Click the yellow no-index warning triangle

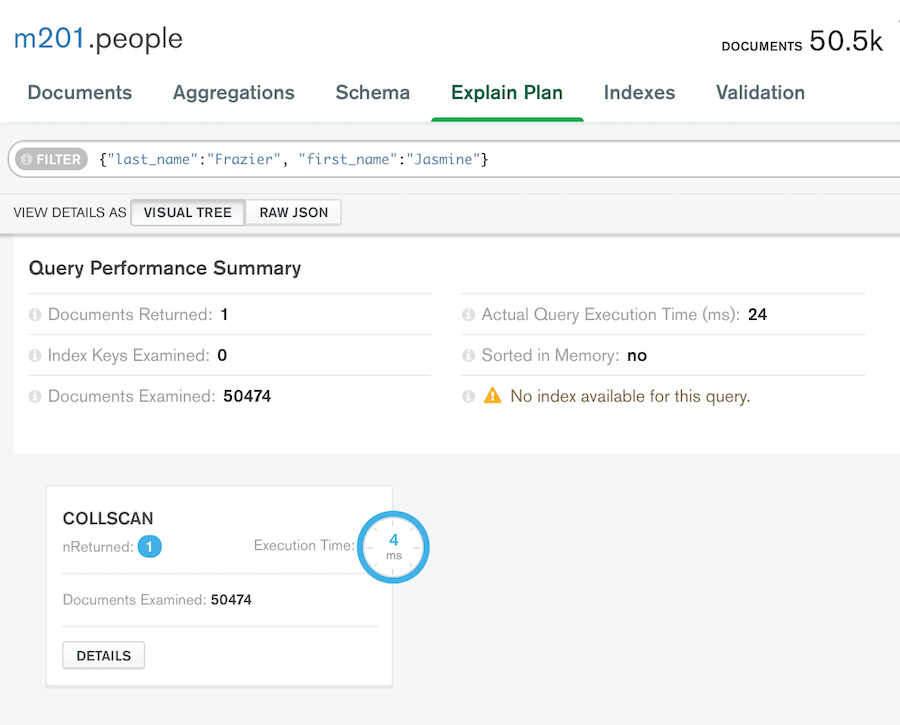click(x=492, y=396)
